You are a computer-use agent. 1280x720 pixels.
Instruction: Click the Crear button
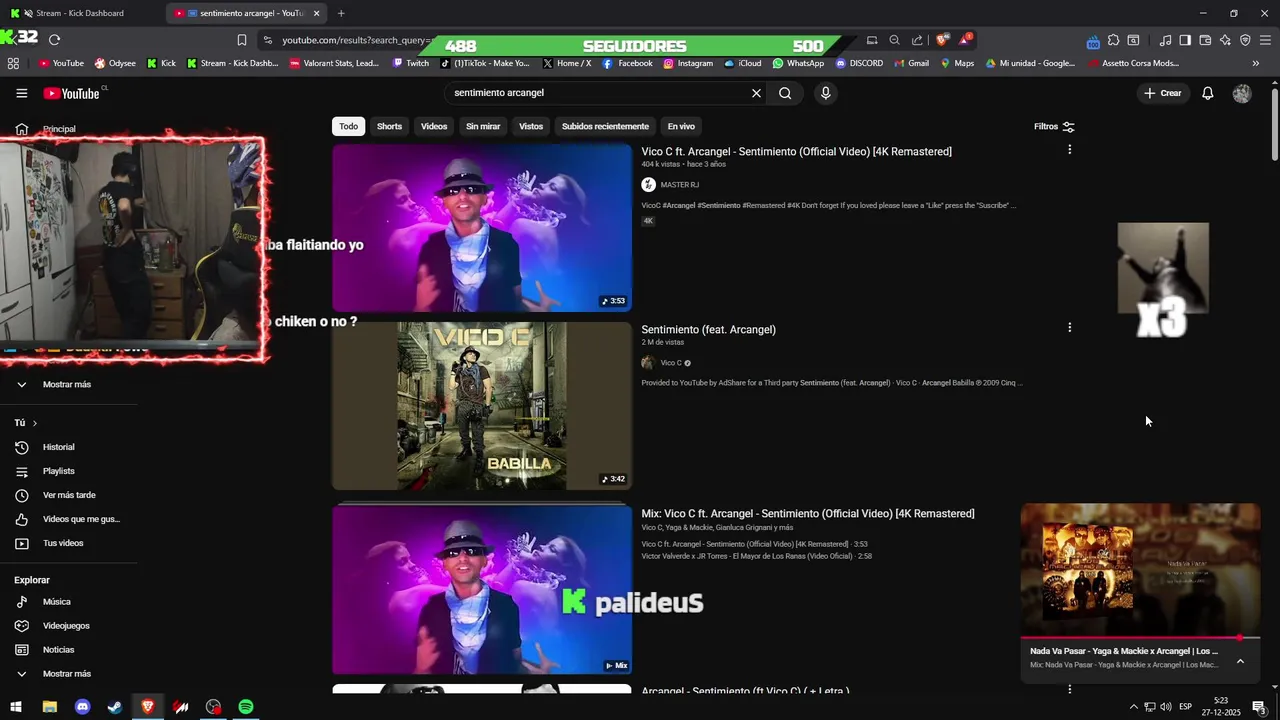1163,93
